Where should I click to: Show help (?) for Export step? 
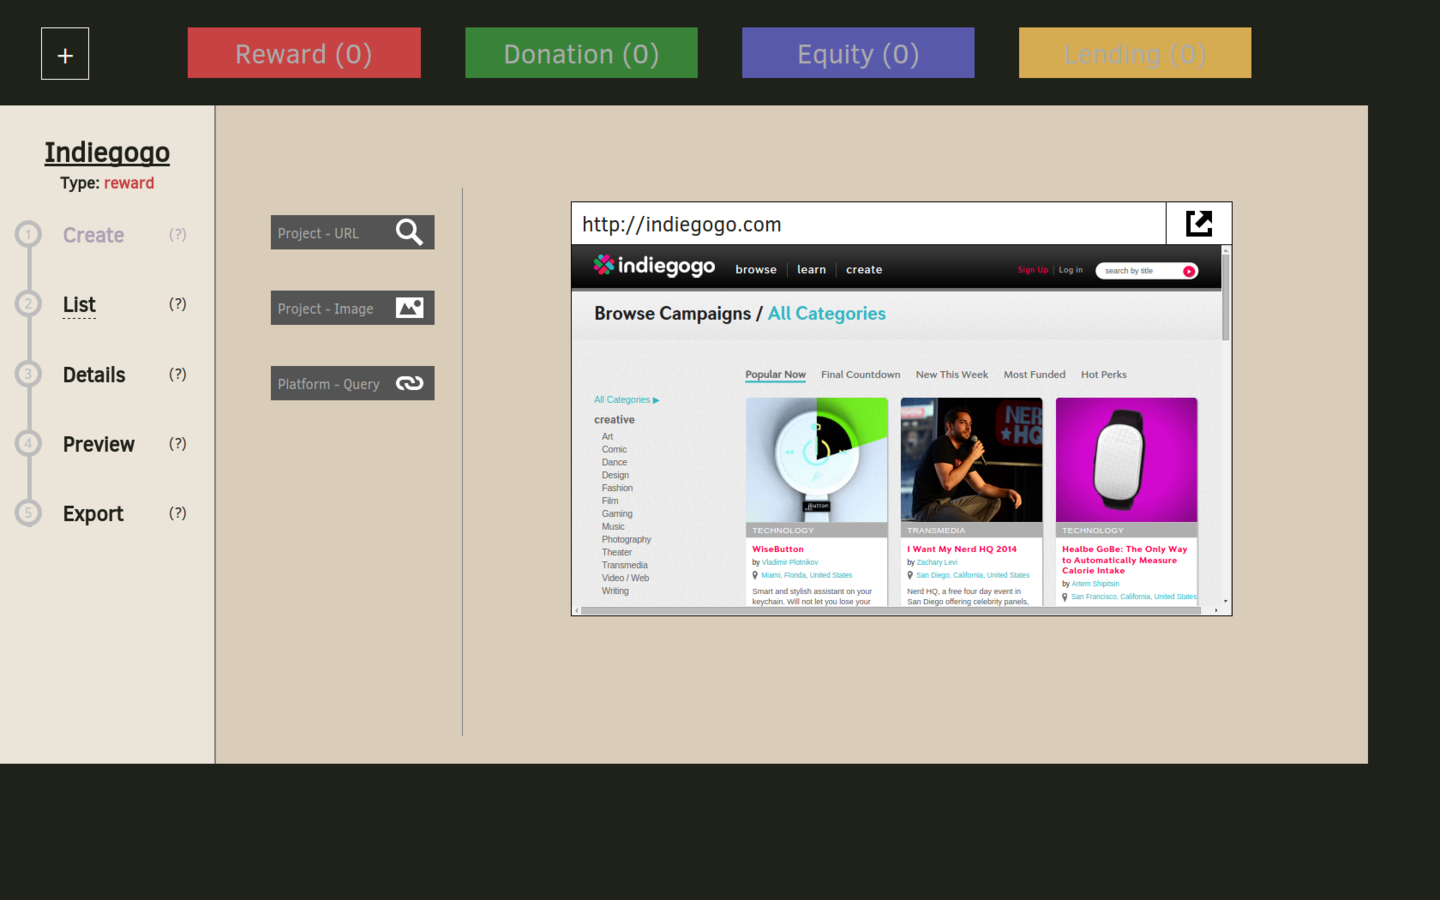178,513
